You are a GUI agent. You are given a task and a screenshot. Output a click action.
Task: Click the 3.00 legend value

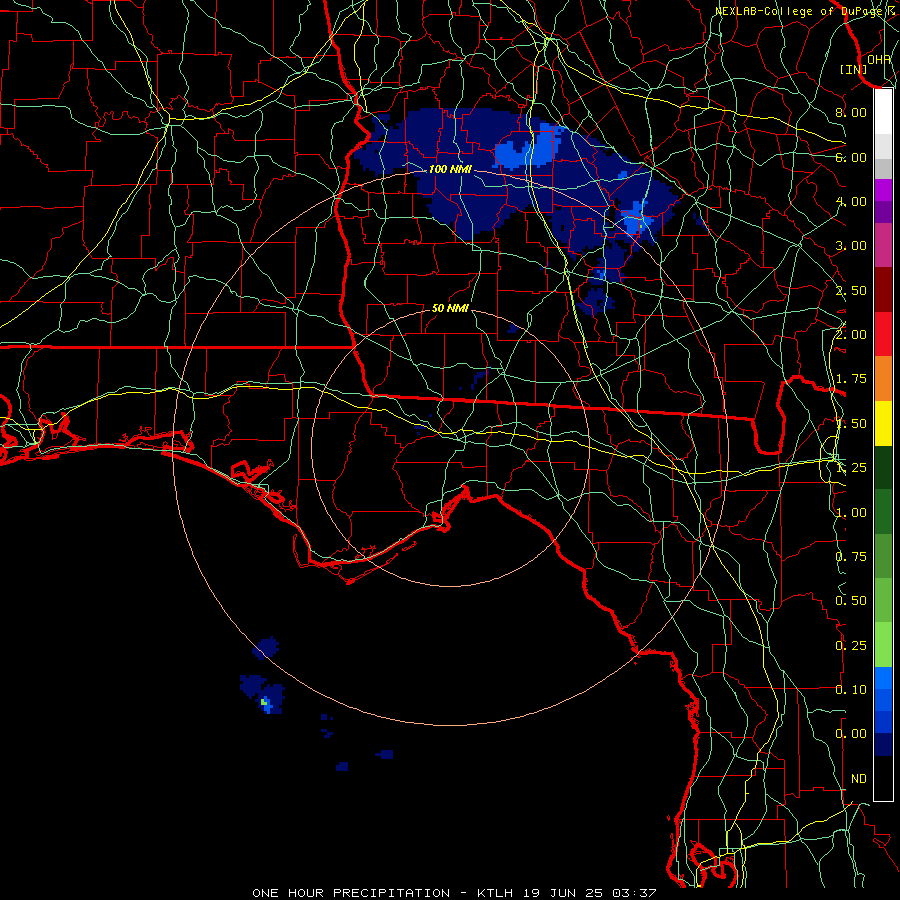[x=851, y=246]
